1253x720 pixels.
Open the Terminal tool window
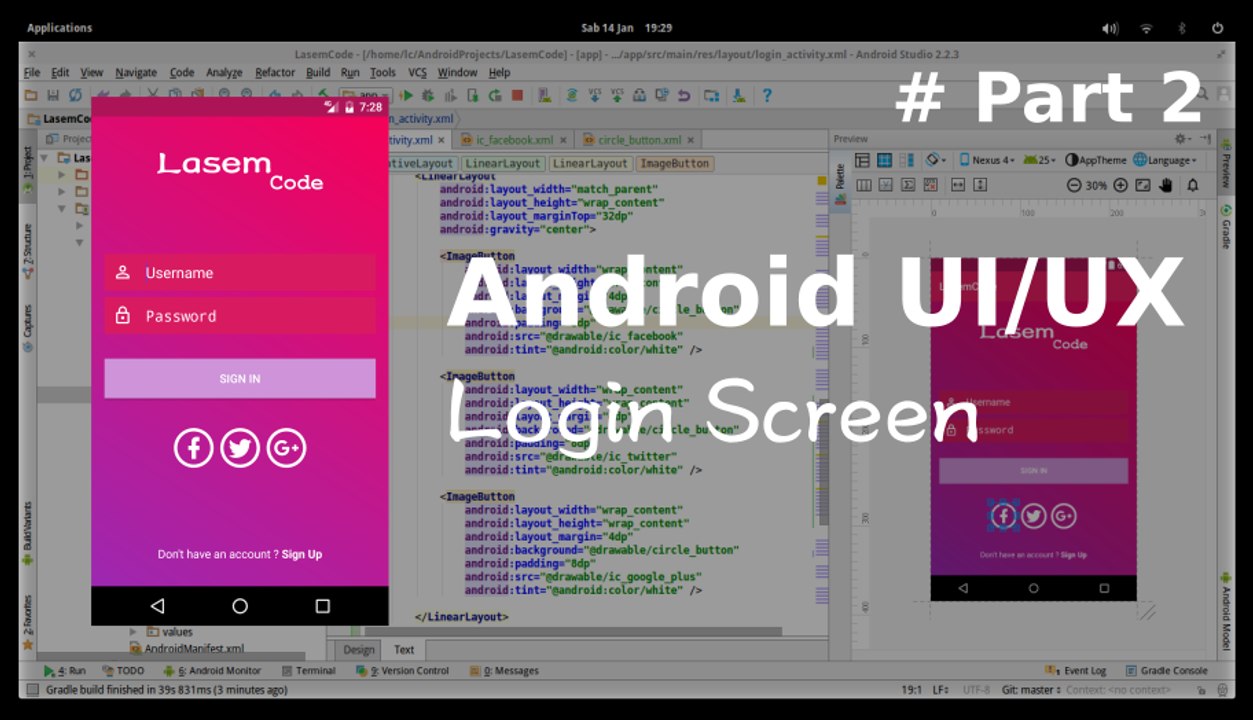309,671
